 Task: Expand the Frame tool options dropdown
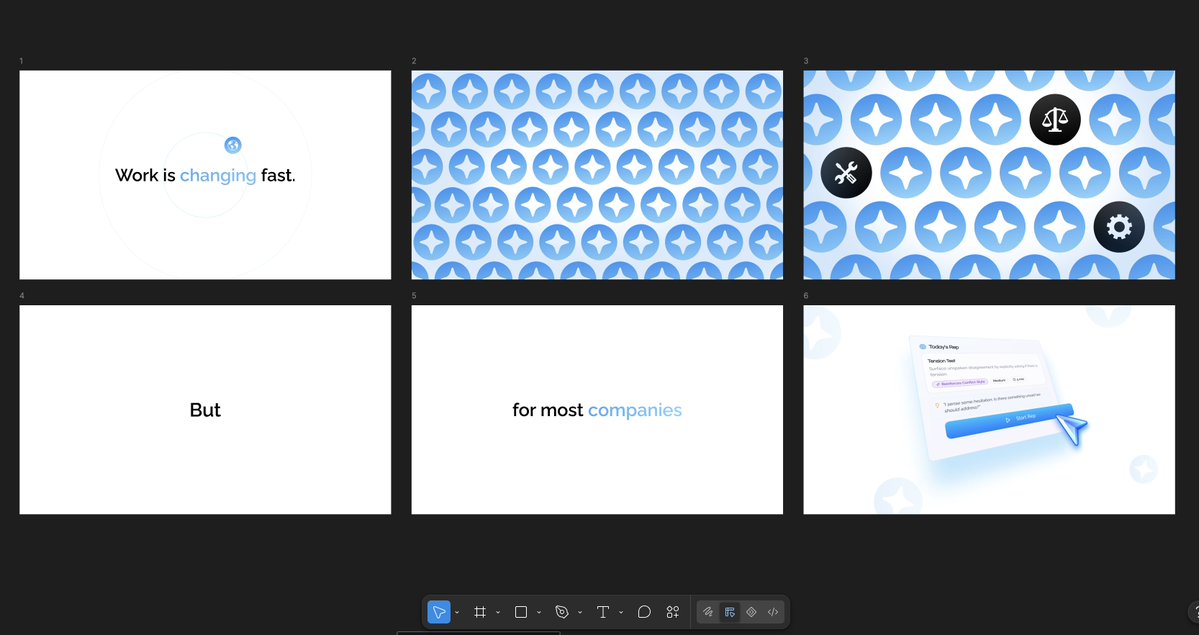[498, 612]
